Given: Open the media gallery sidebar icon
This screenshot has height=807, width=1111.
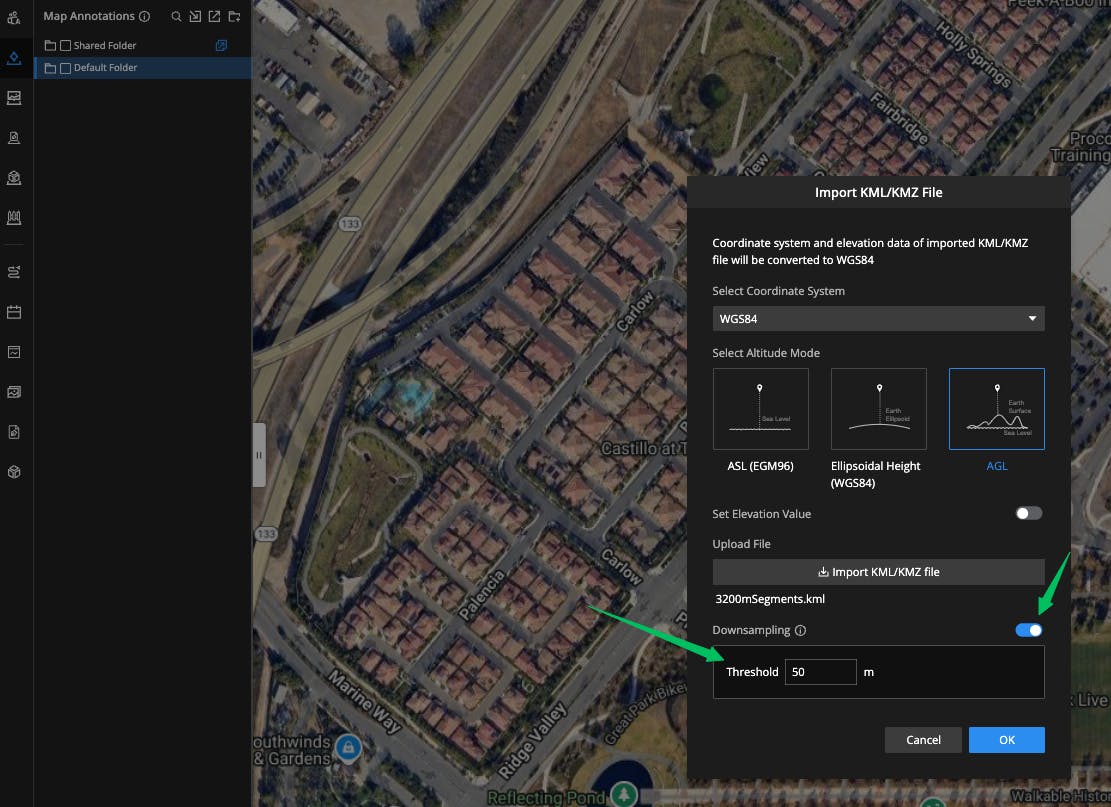Looking at the screenshot, I should [x=14, y=392].
